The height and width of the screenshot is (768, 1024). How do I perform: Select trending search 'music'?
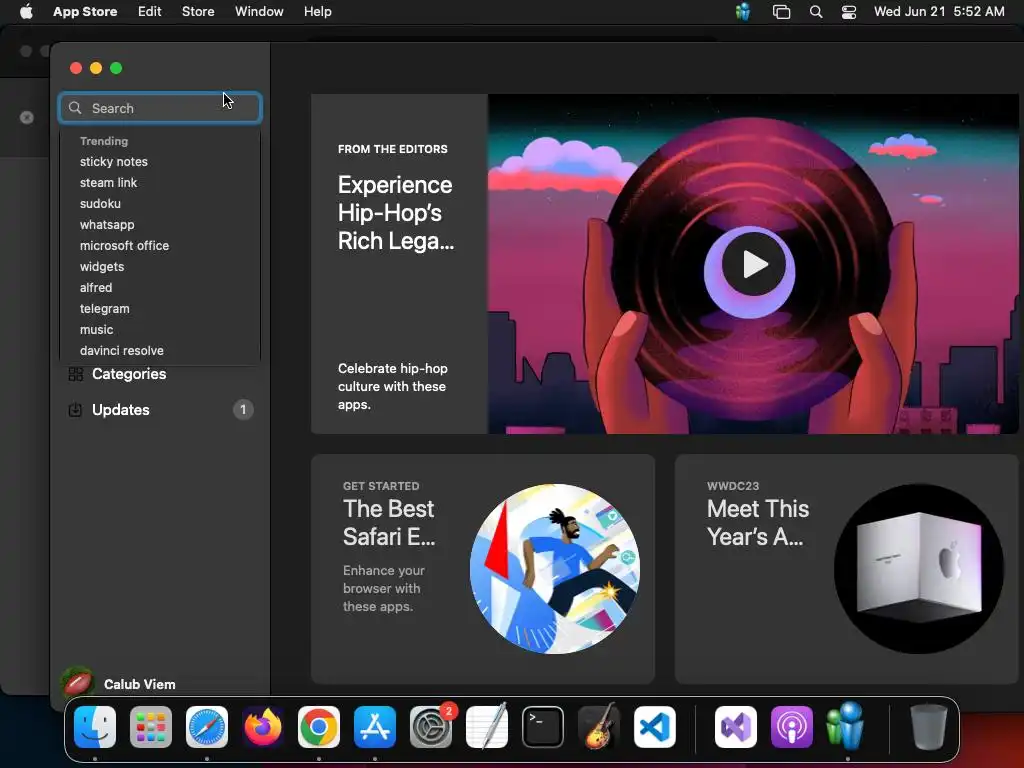97,329
